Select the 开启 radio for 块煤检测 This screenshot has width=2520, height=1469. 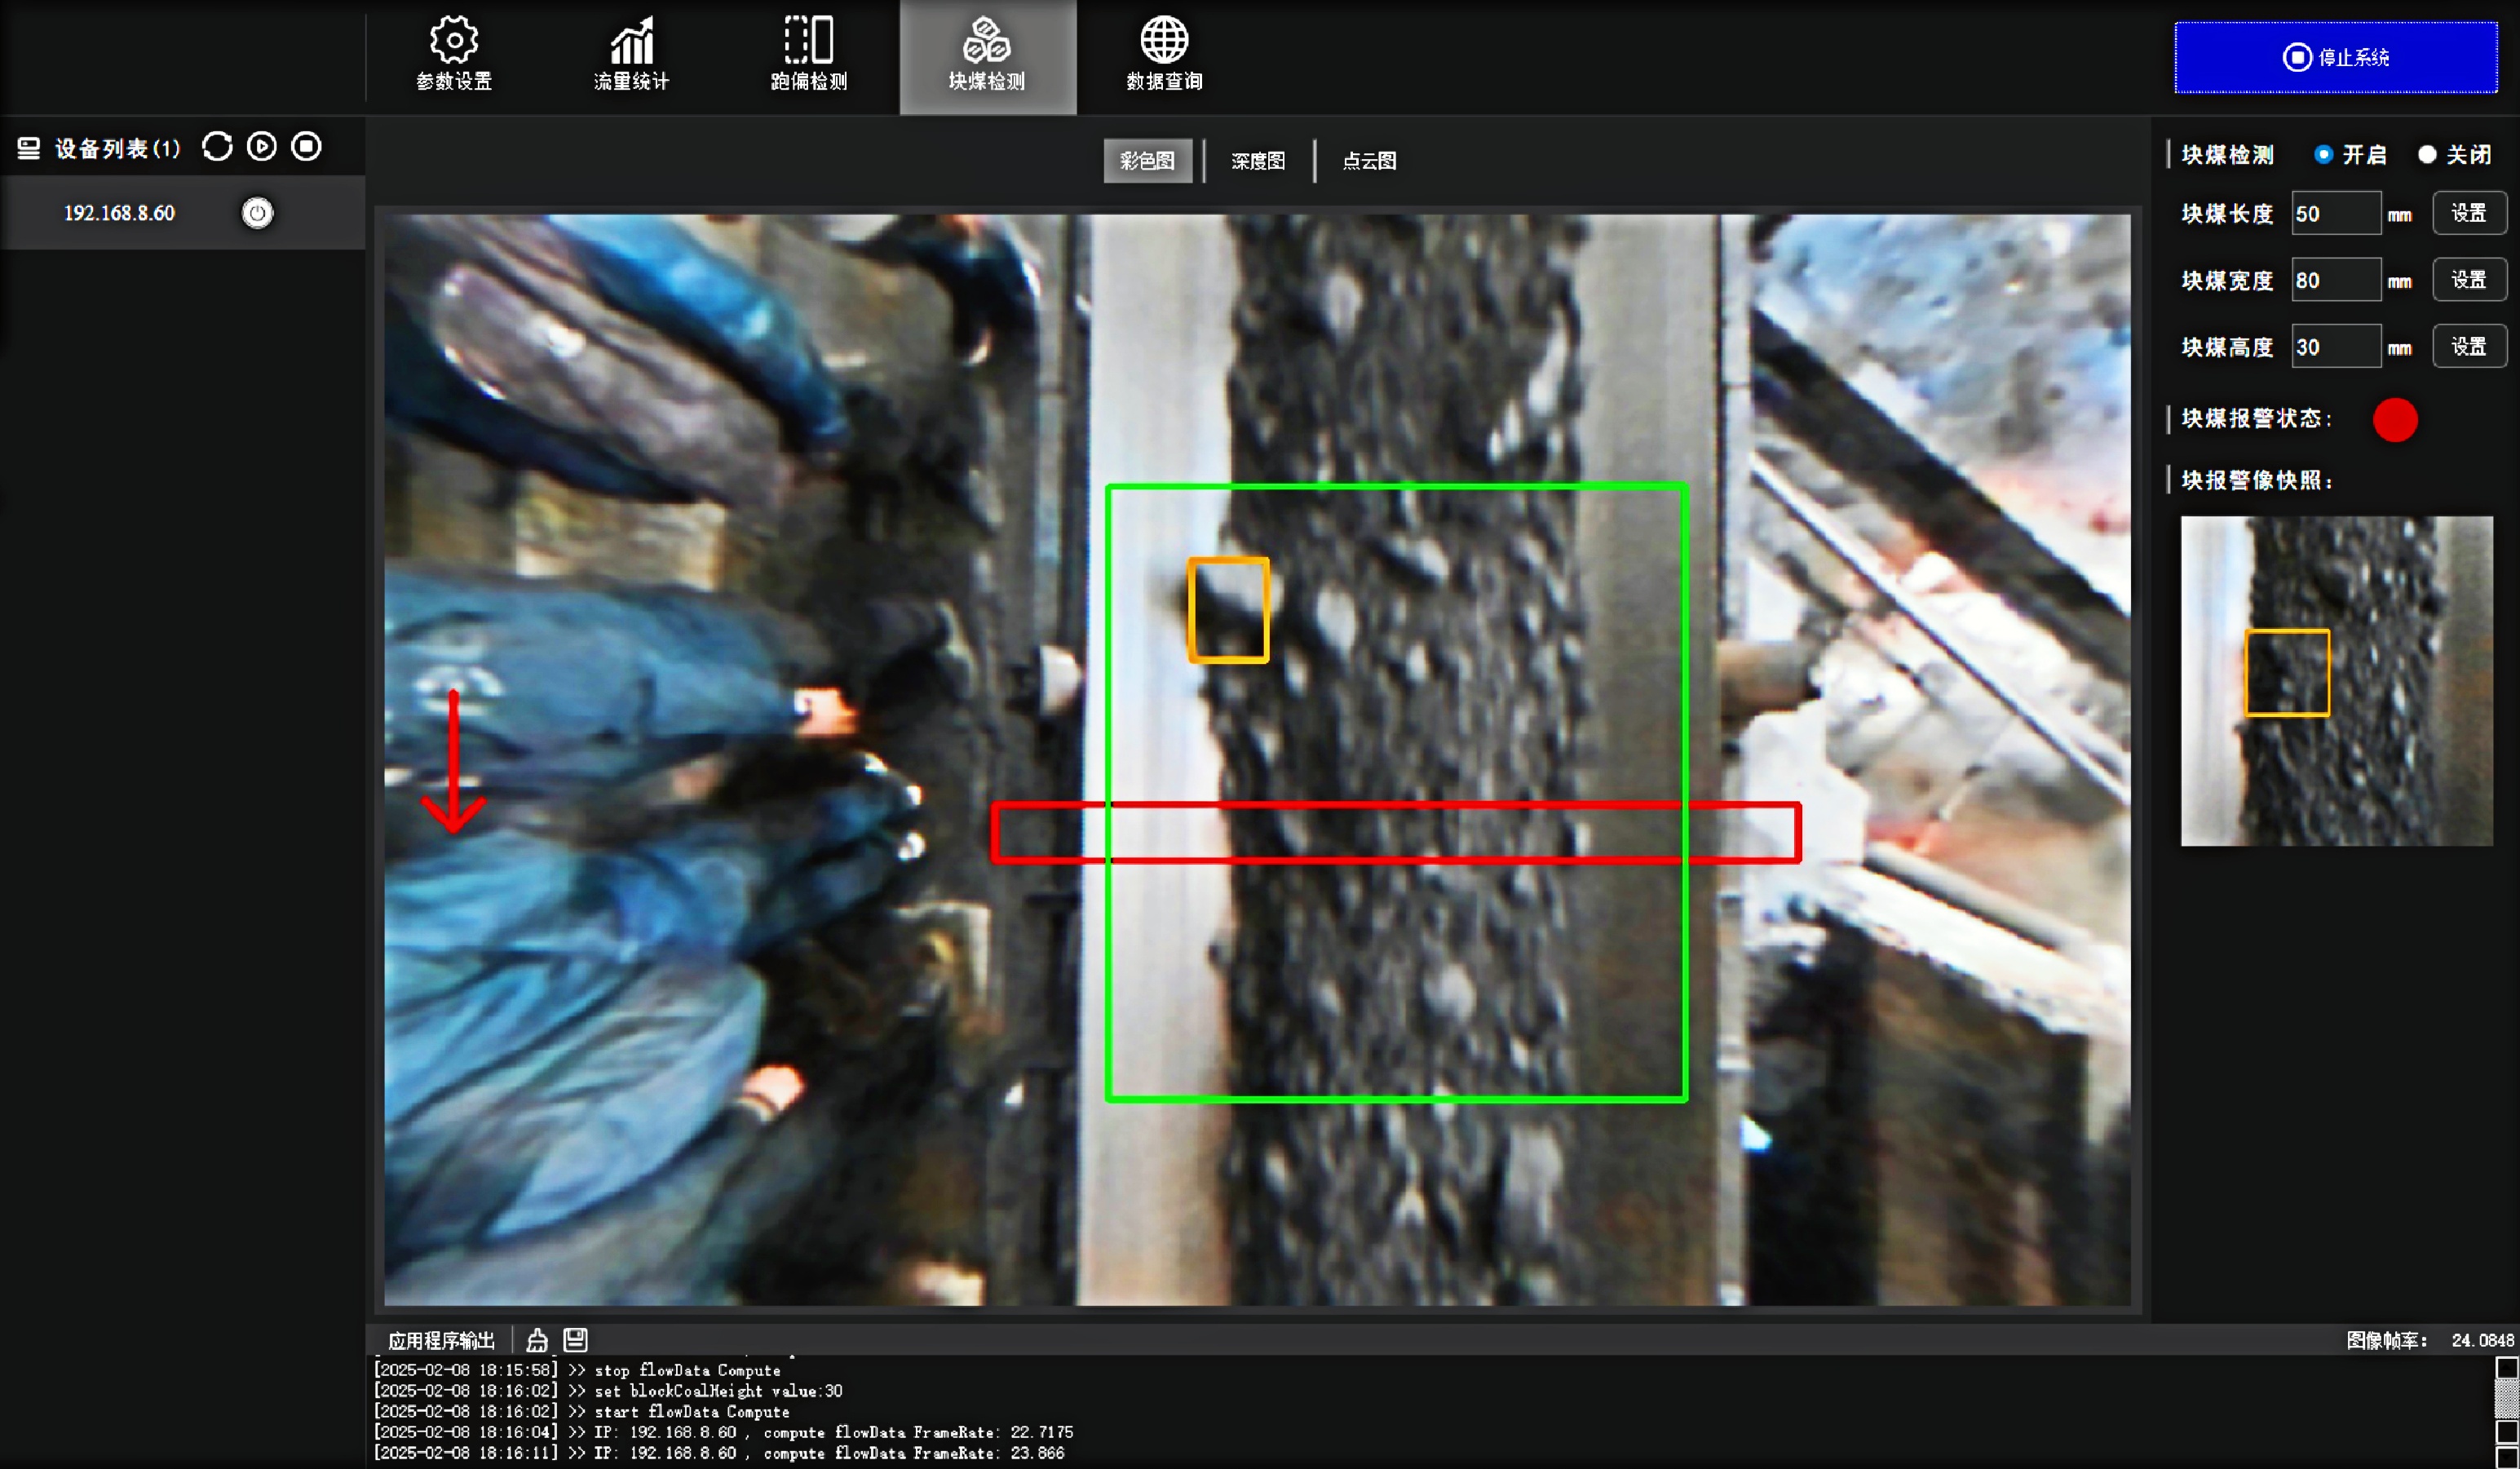(x=2323, y=155)
